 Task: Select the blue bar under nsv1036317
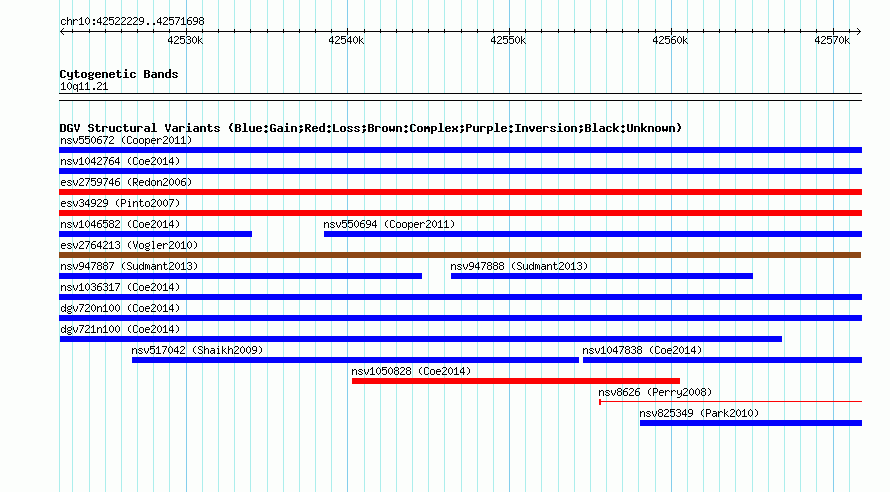460,297
